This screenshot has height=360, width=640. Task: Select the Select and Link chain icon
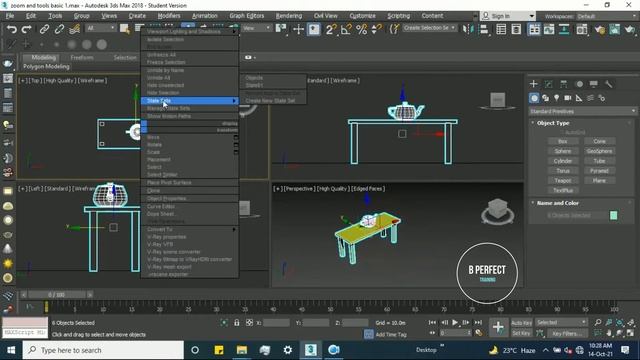44,29
